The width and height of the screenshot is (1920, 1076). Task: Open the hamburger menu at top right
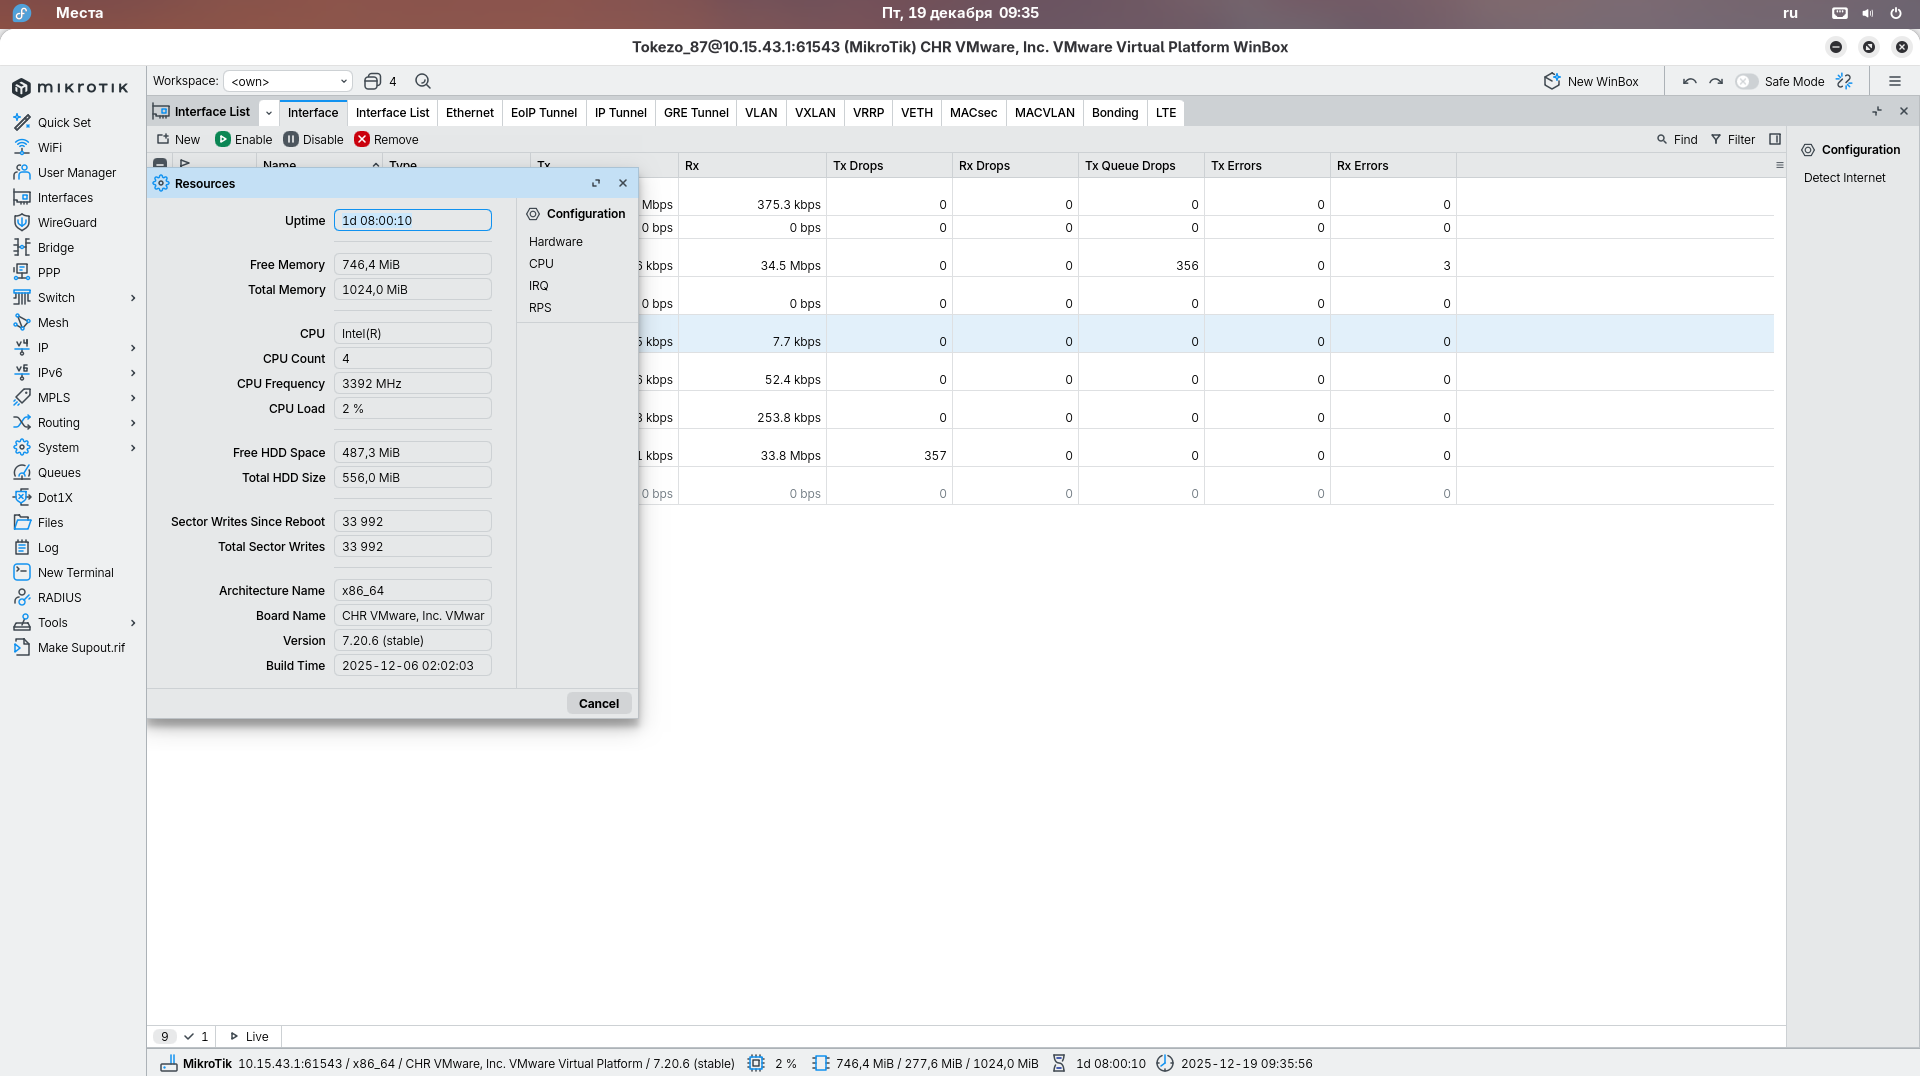(x=1894, y=81)
